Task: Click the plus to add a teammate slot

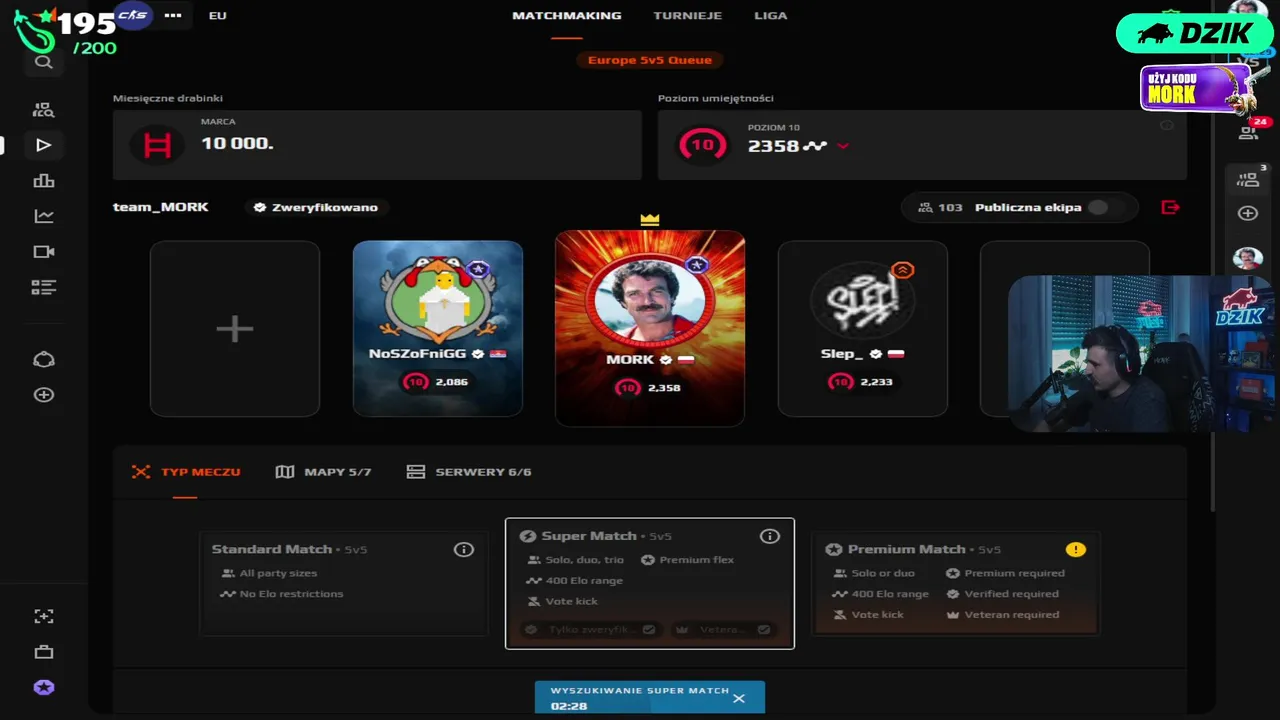Action: click(235, 328)
